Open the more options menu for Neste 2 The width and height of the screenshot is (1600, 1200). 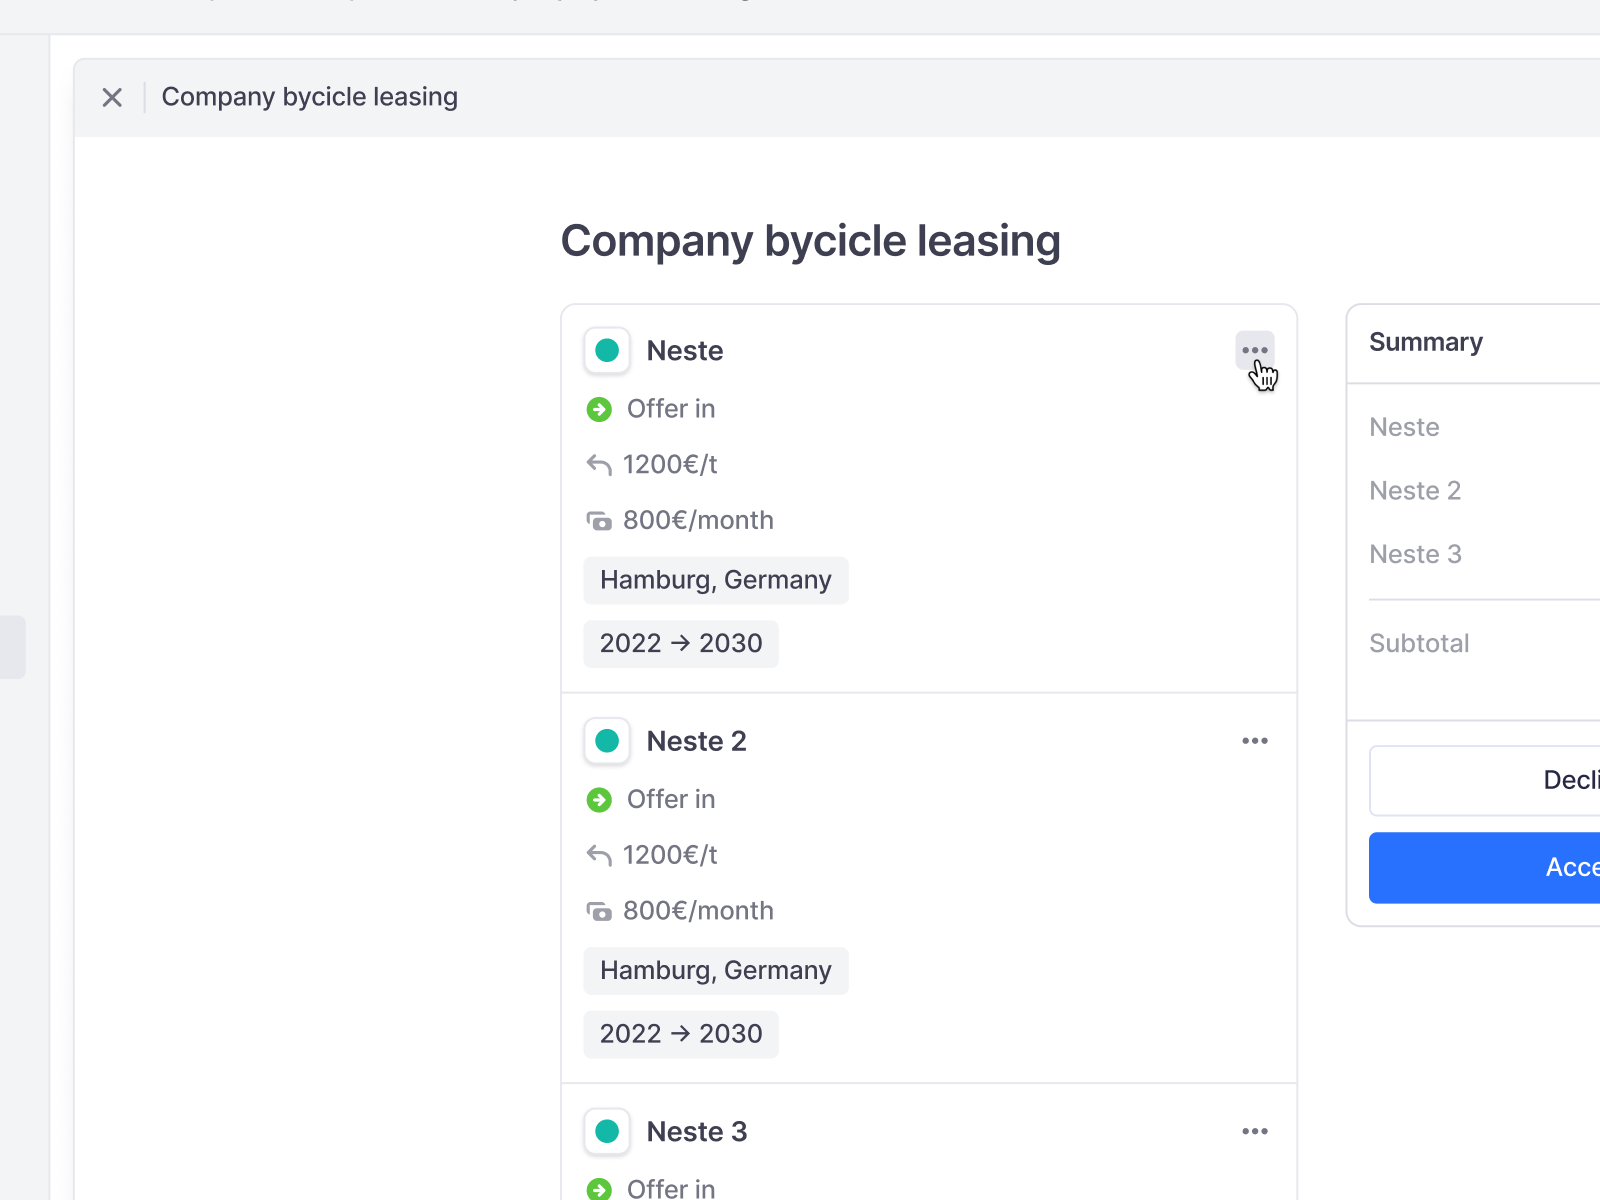[x=1254, y=741]
